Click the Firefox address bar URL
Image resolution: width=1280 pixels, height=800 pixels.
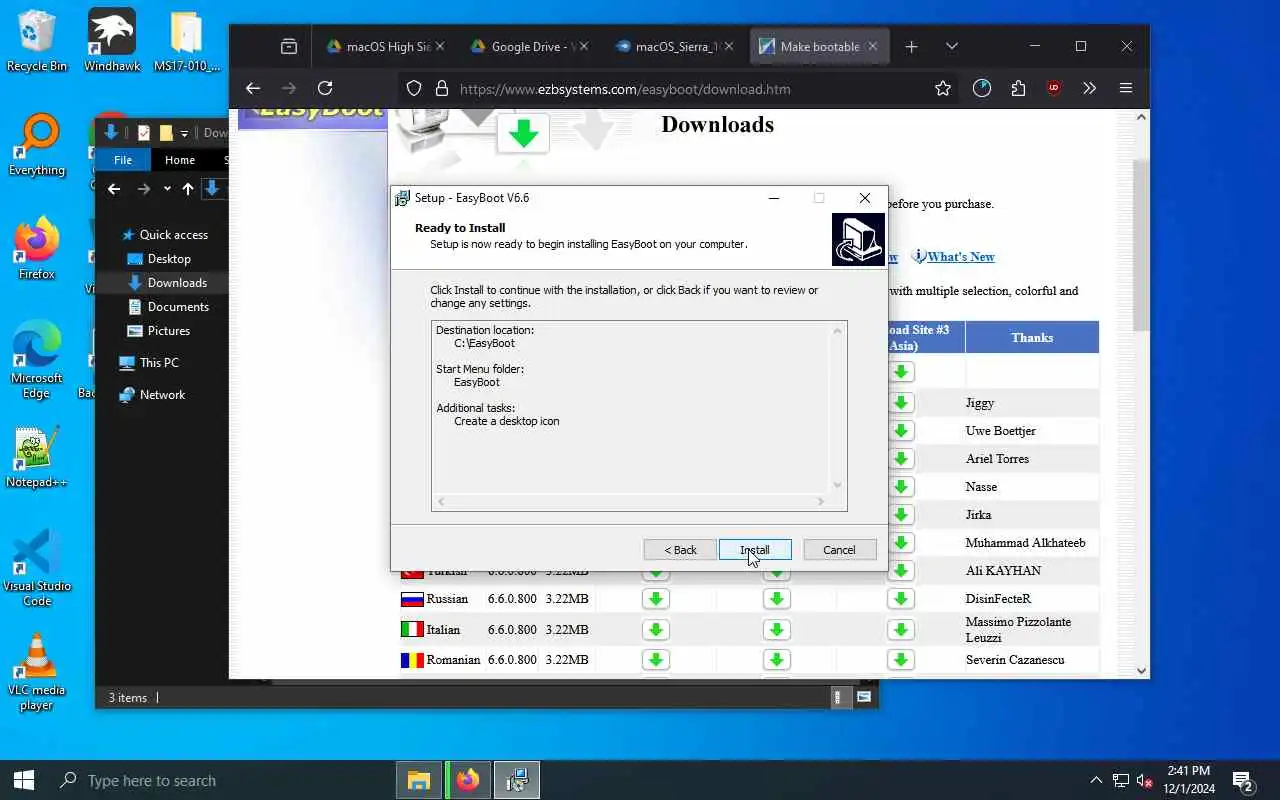pos(625,89)
